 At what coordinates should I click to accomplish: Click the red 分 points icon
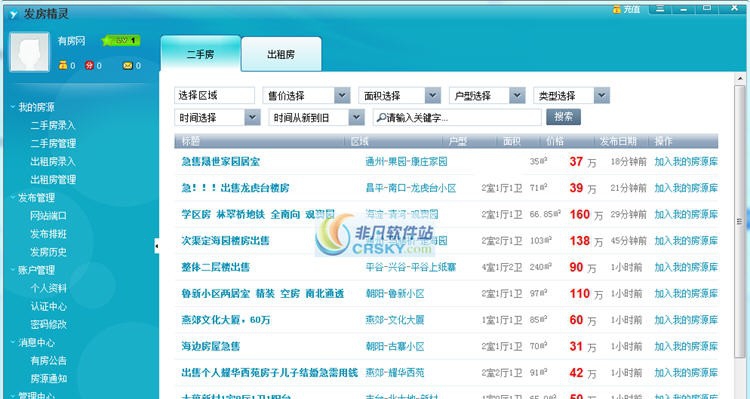(89, 66)
